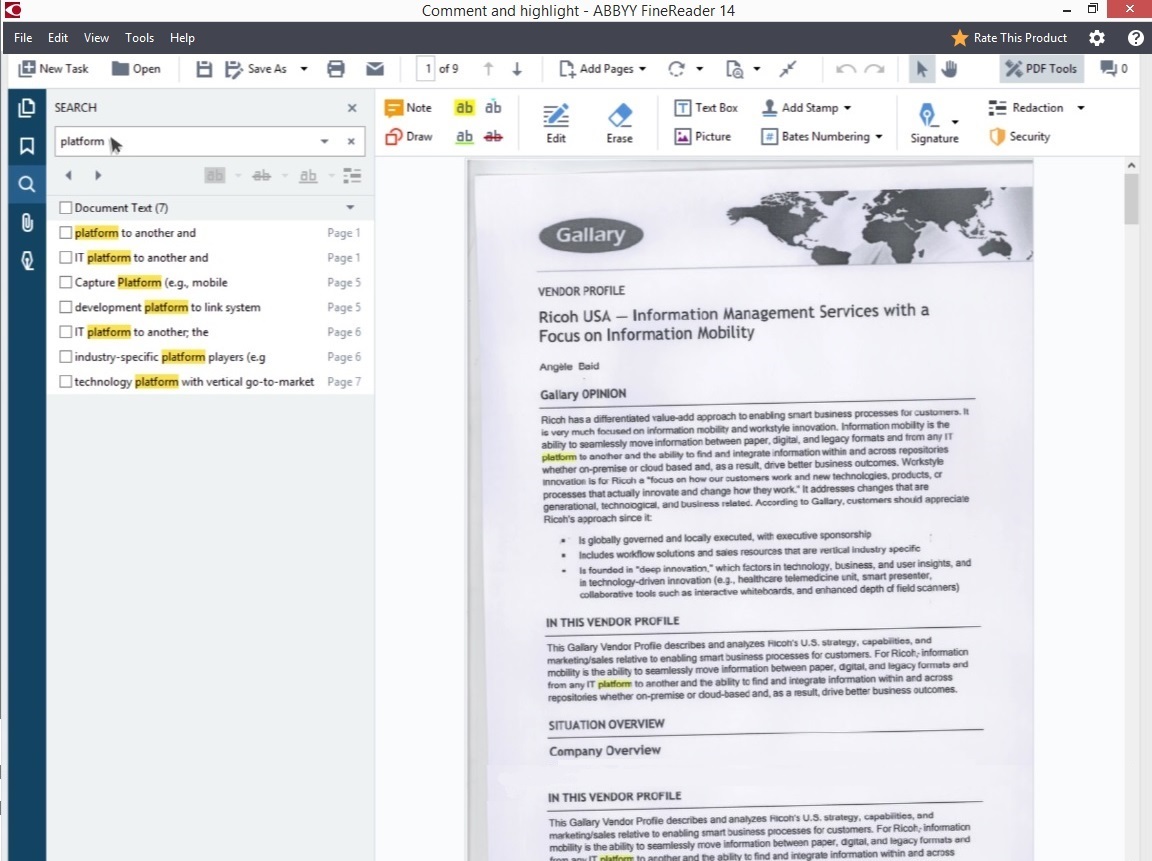Open the Help question mark
The image size is (1152, 861).
pos(1135,38)
